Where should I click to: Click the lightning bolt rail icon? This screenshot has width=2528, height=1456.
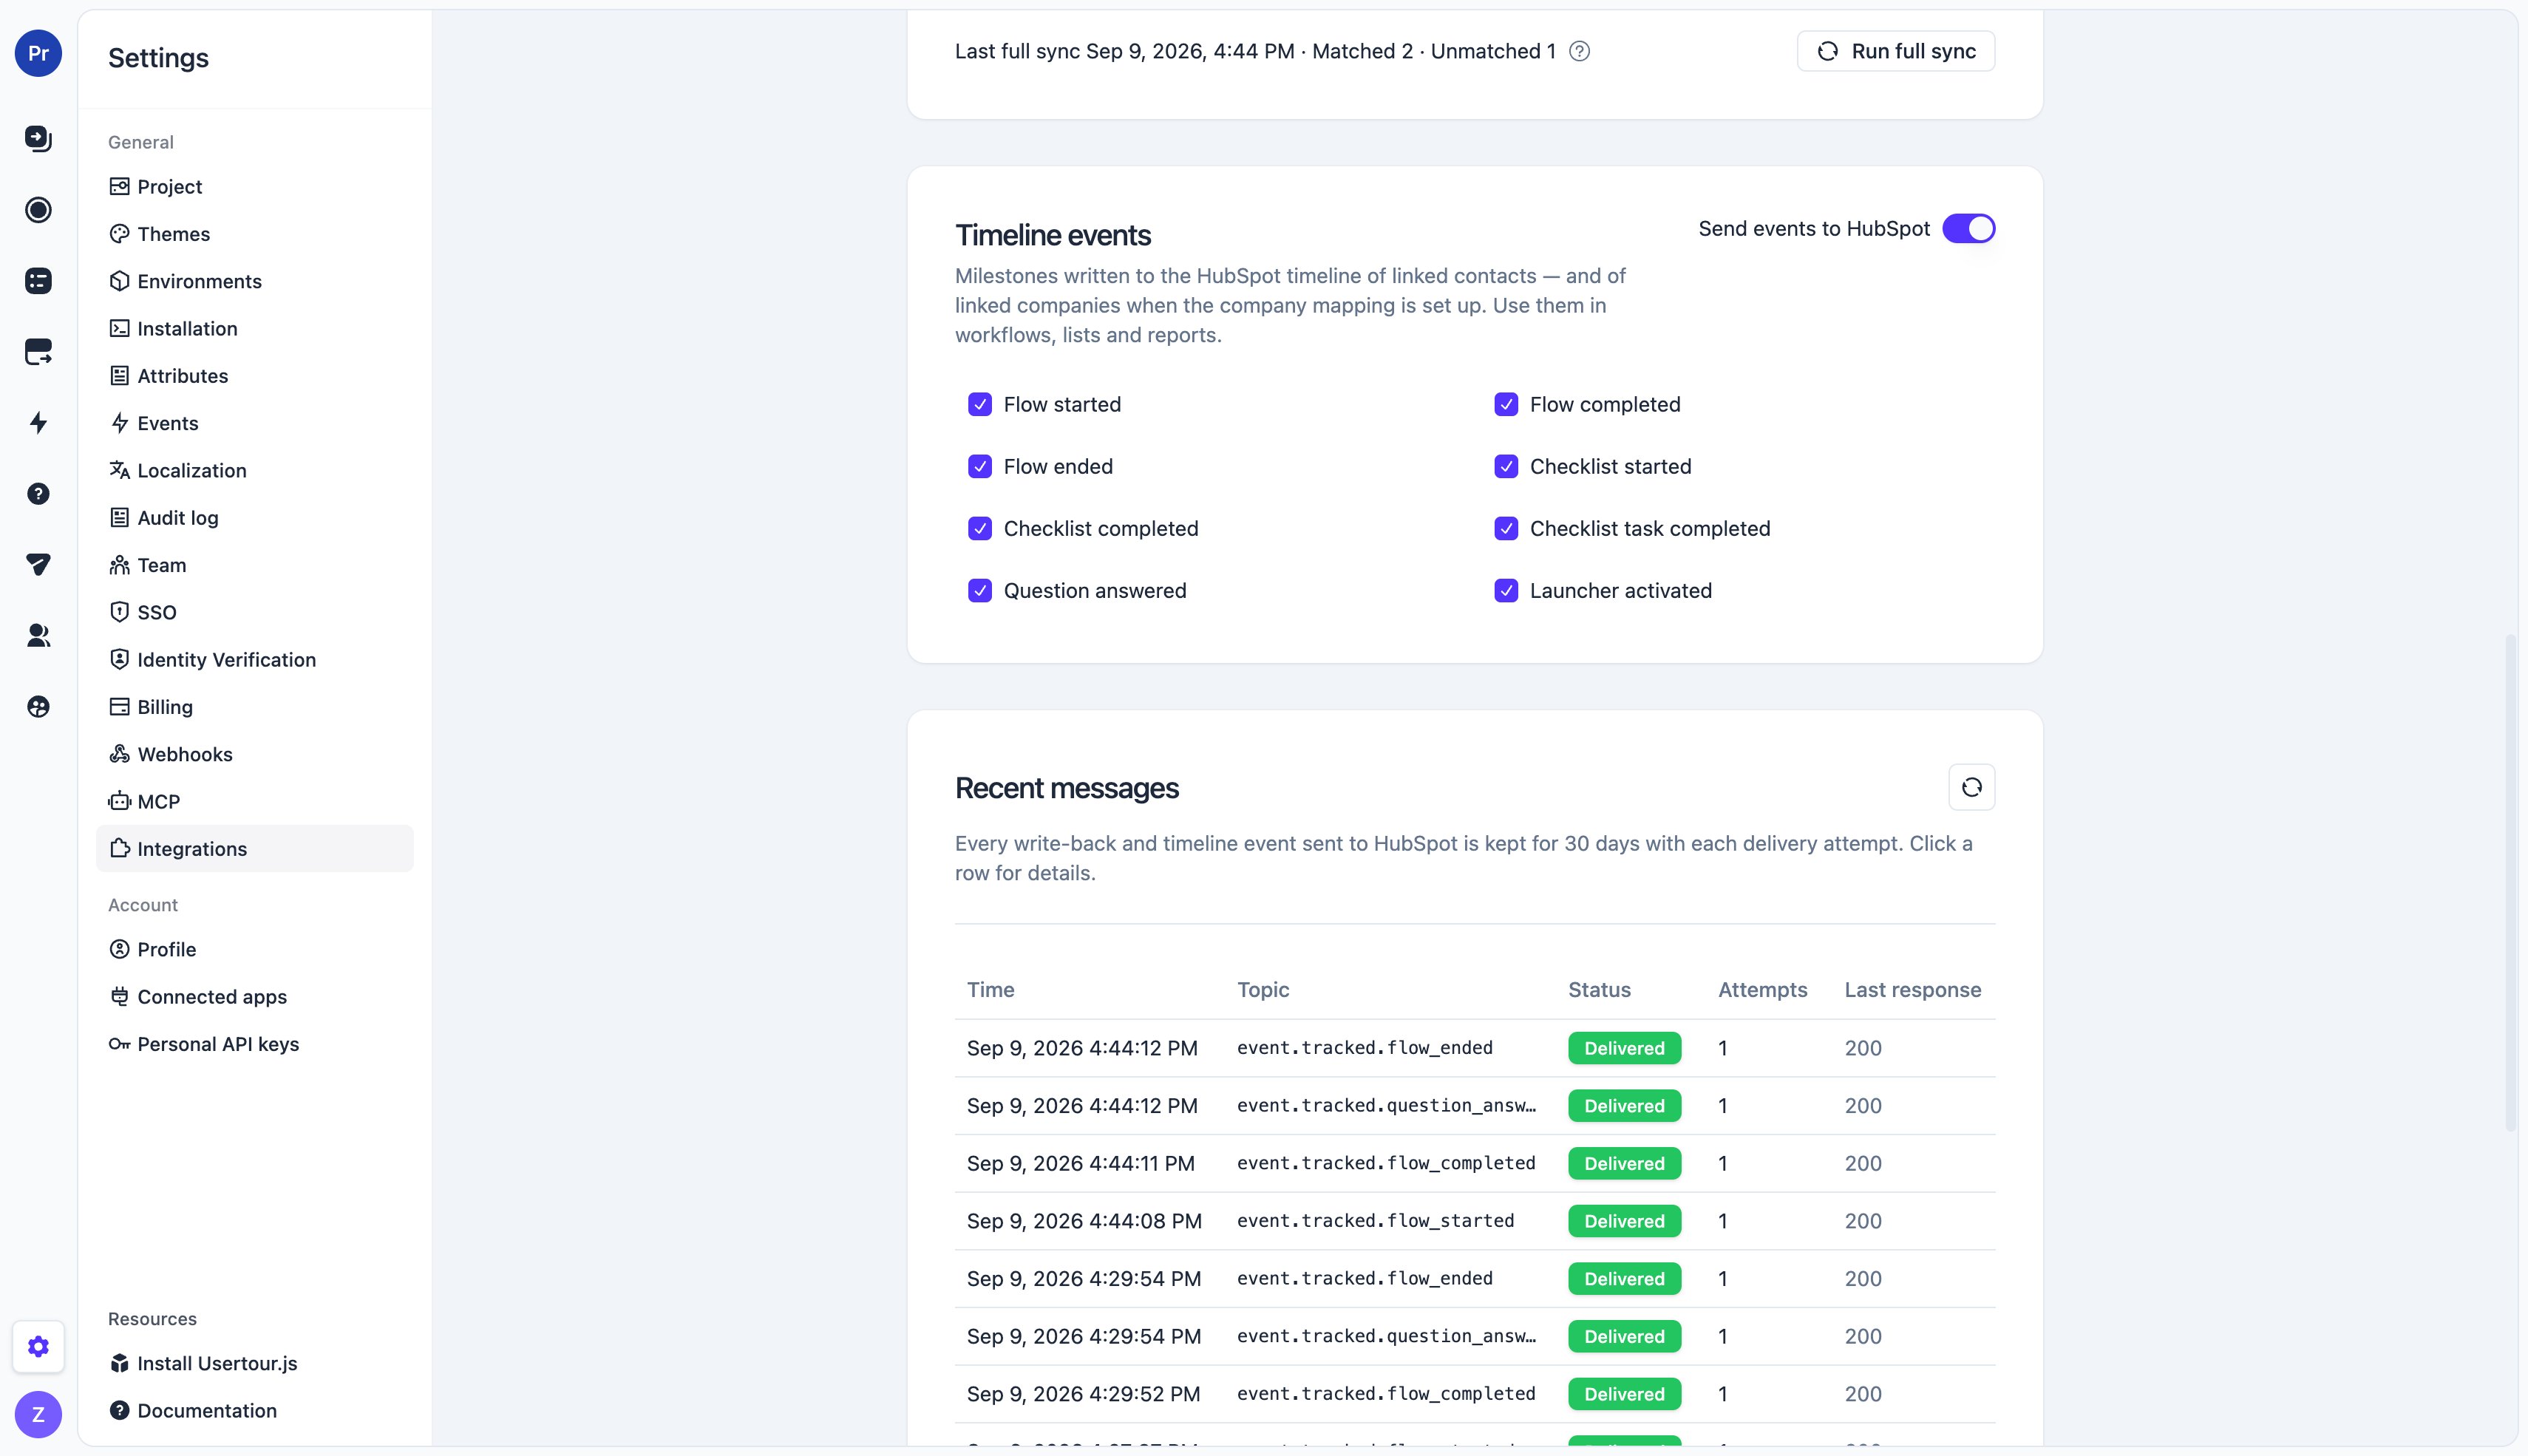coord(38,423)
